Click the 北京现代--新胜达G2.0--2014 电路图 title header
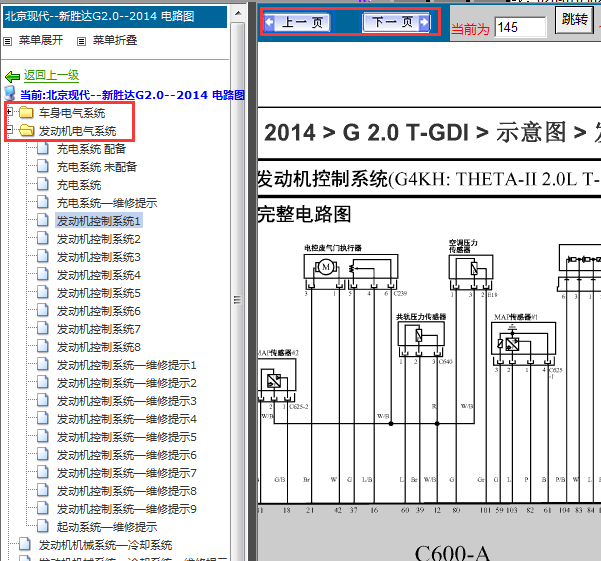The width and height of the screenshot is (601, 561). click(x=115, y=17)
